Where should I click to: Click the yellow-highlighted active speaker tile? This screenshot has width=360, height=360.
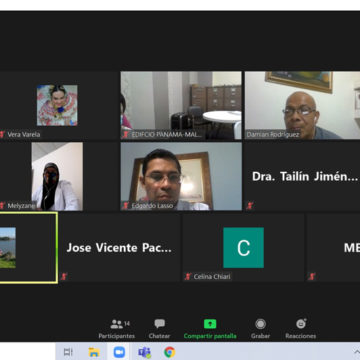tap(28, 248)
